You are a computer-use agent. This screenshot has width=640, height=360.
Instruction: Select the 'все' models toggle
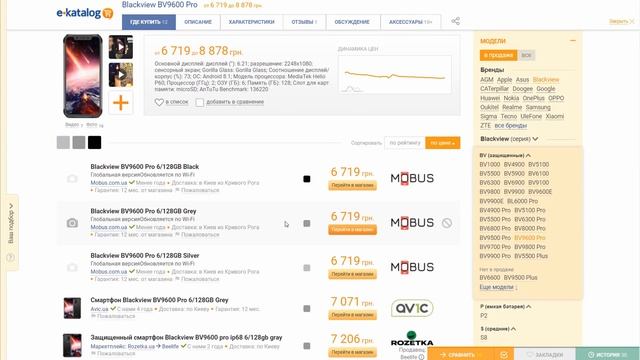pos(526,55)
